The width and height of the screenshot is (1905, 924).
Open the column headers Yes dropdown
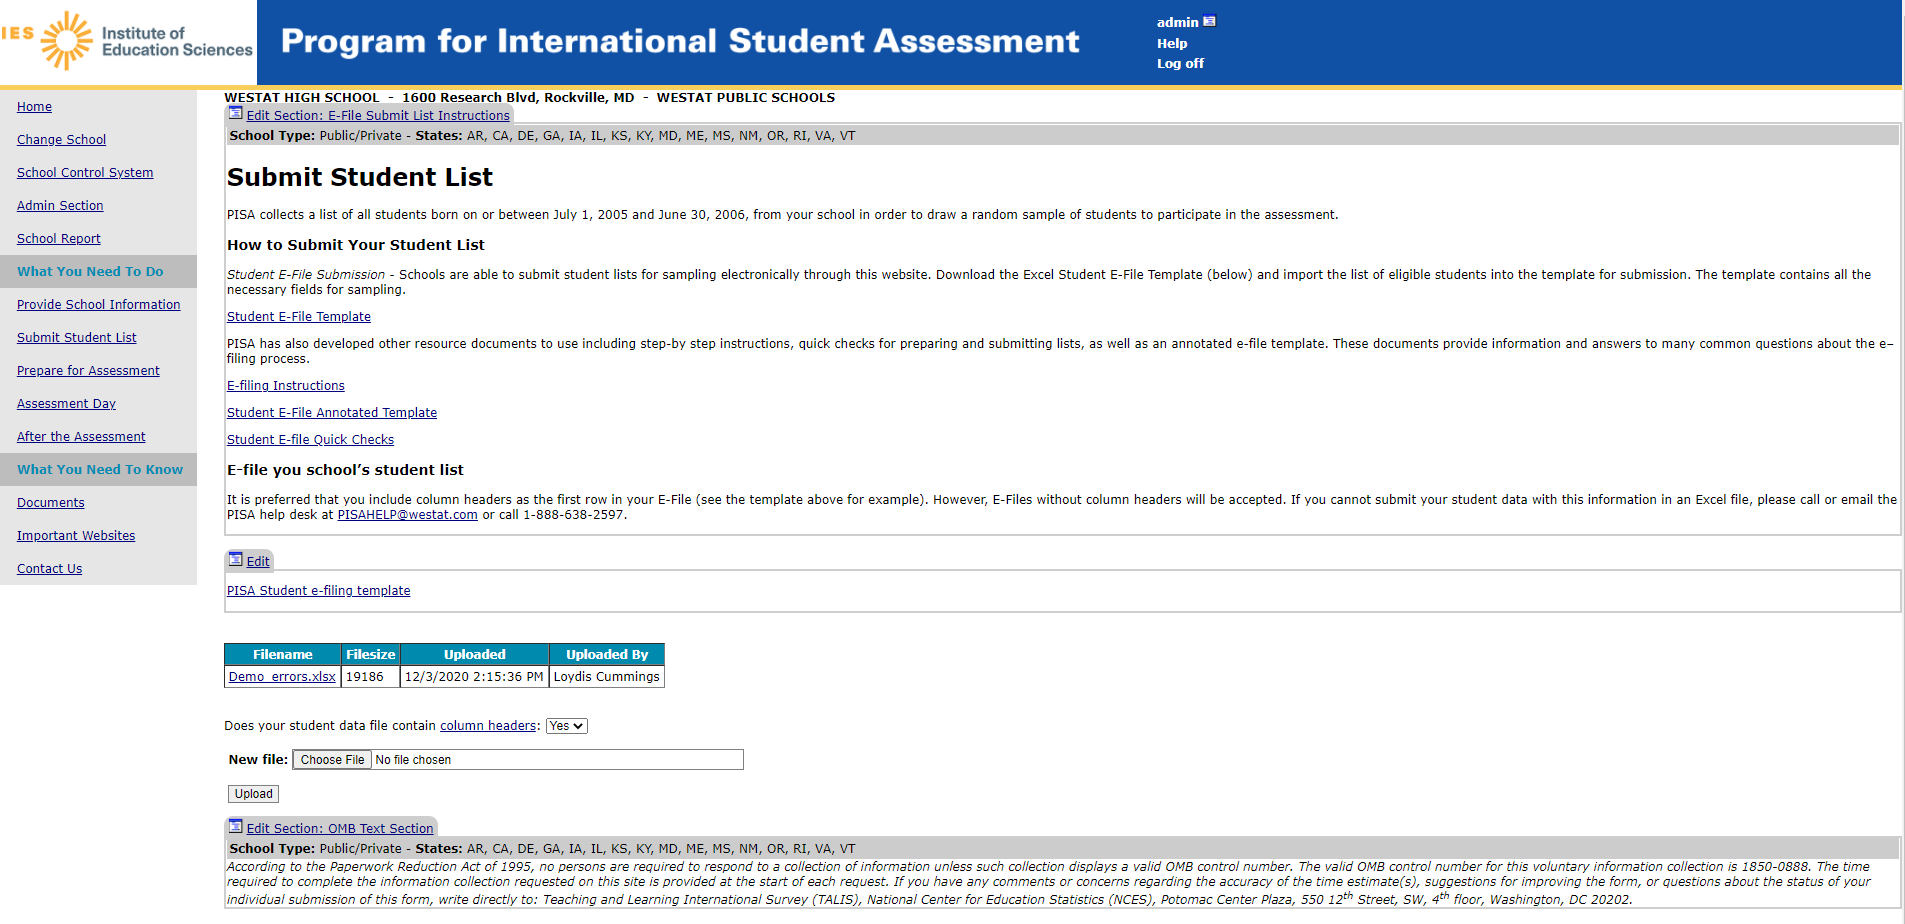566,726
